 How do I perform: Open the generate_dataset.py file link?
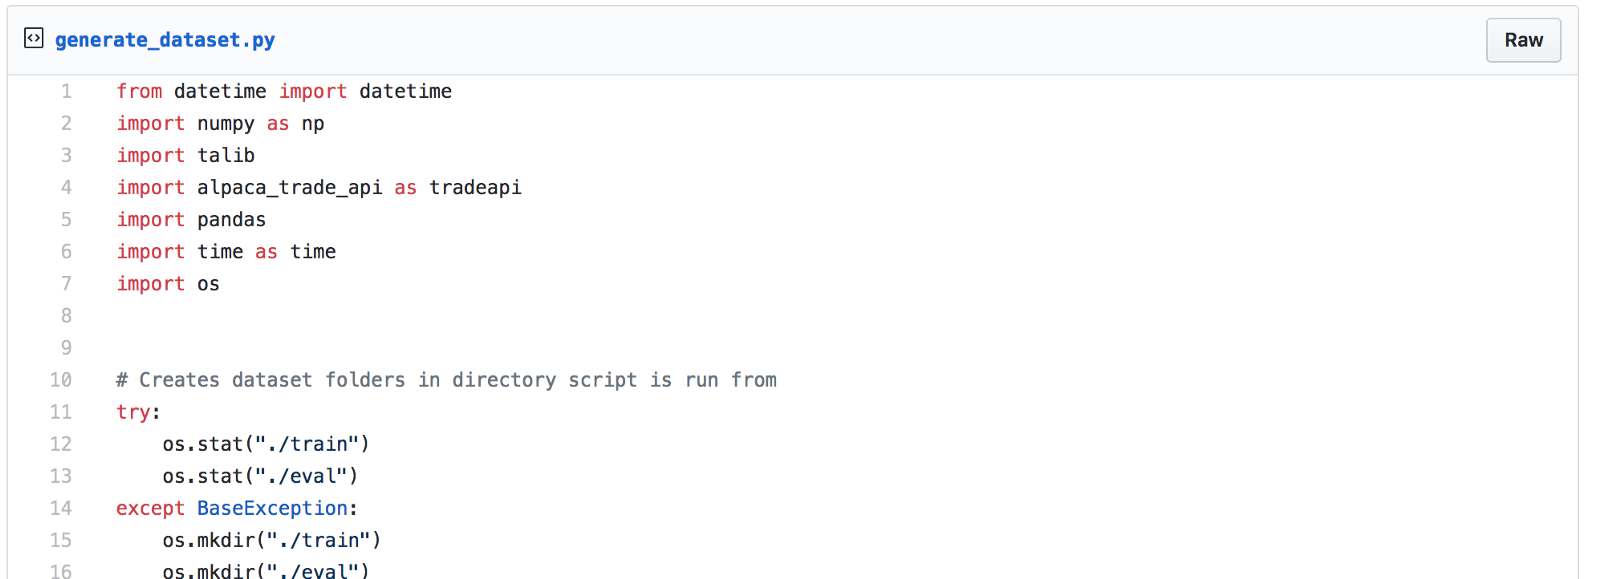165,40
